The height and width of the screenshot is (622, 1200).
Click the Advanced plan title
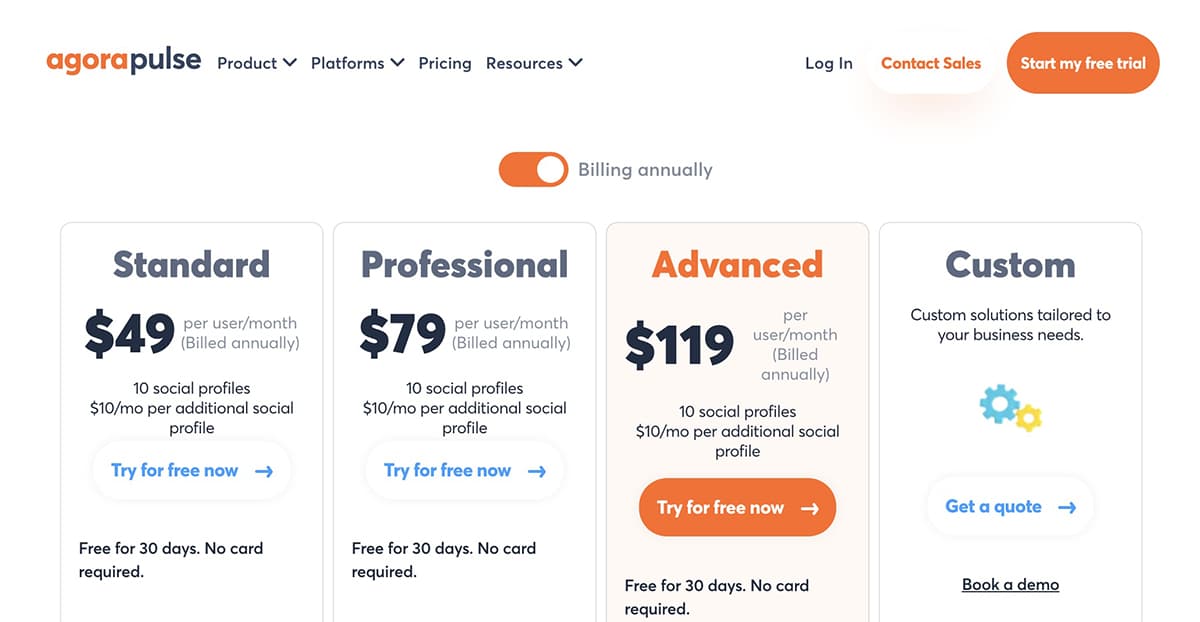[737, 264]
